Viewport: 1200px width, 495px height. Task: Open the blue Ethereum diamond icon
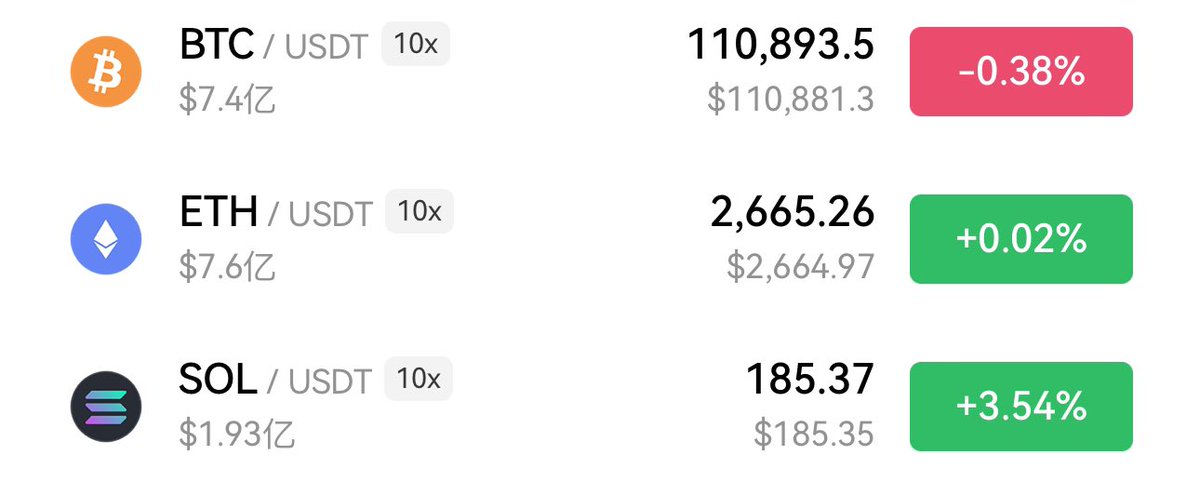pyautogui.click(x=106, y=239)
